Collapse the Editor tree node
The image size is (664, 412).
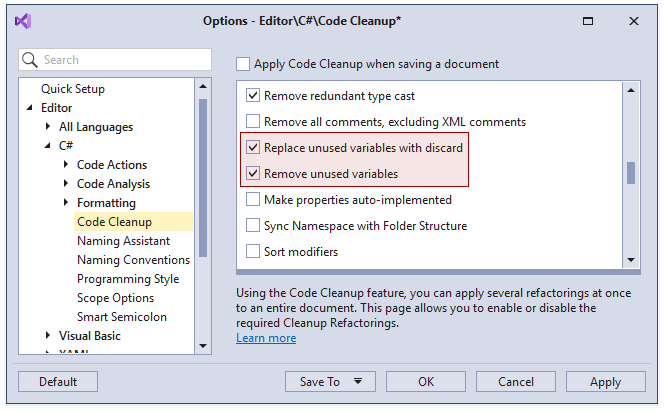29,108
